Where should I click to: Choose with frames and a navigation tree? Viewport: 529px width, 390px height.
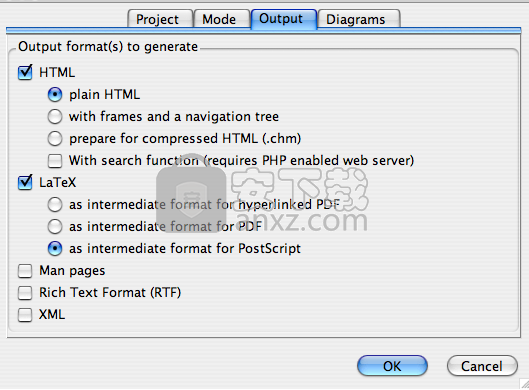55,116
